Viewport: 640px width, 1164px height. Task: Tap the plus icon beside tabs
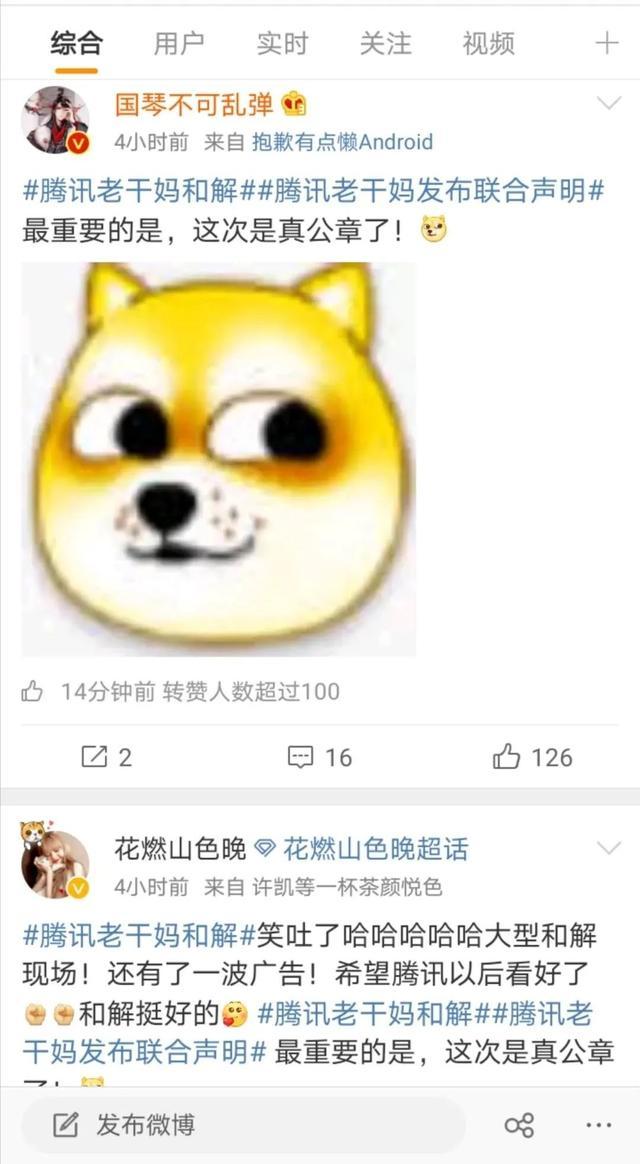607,43
